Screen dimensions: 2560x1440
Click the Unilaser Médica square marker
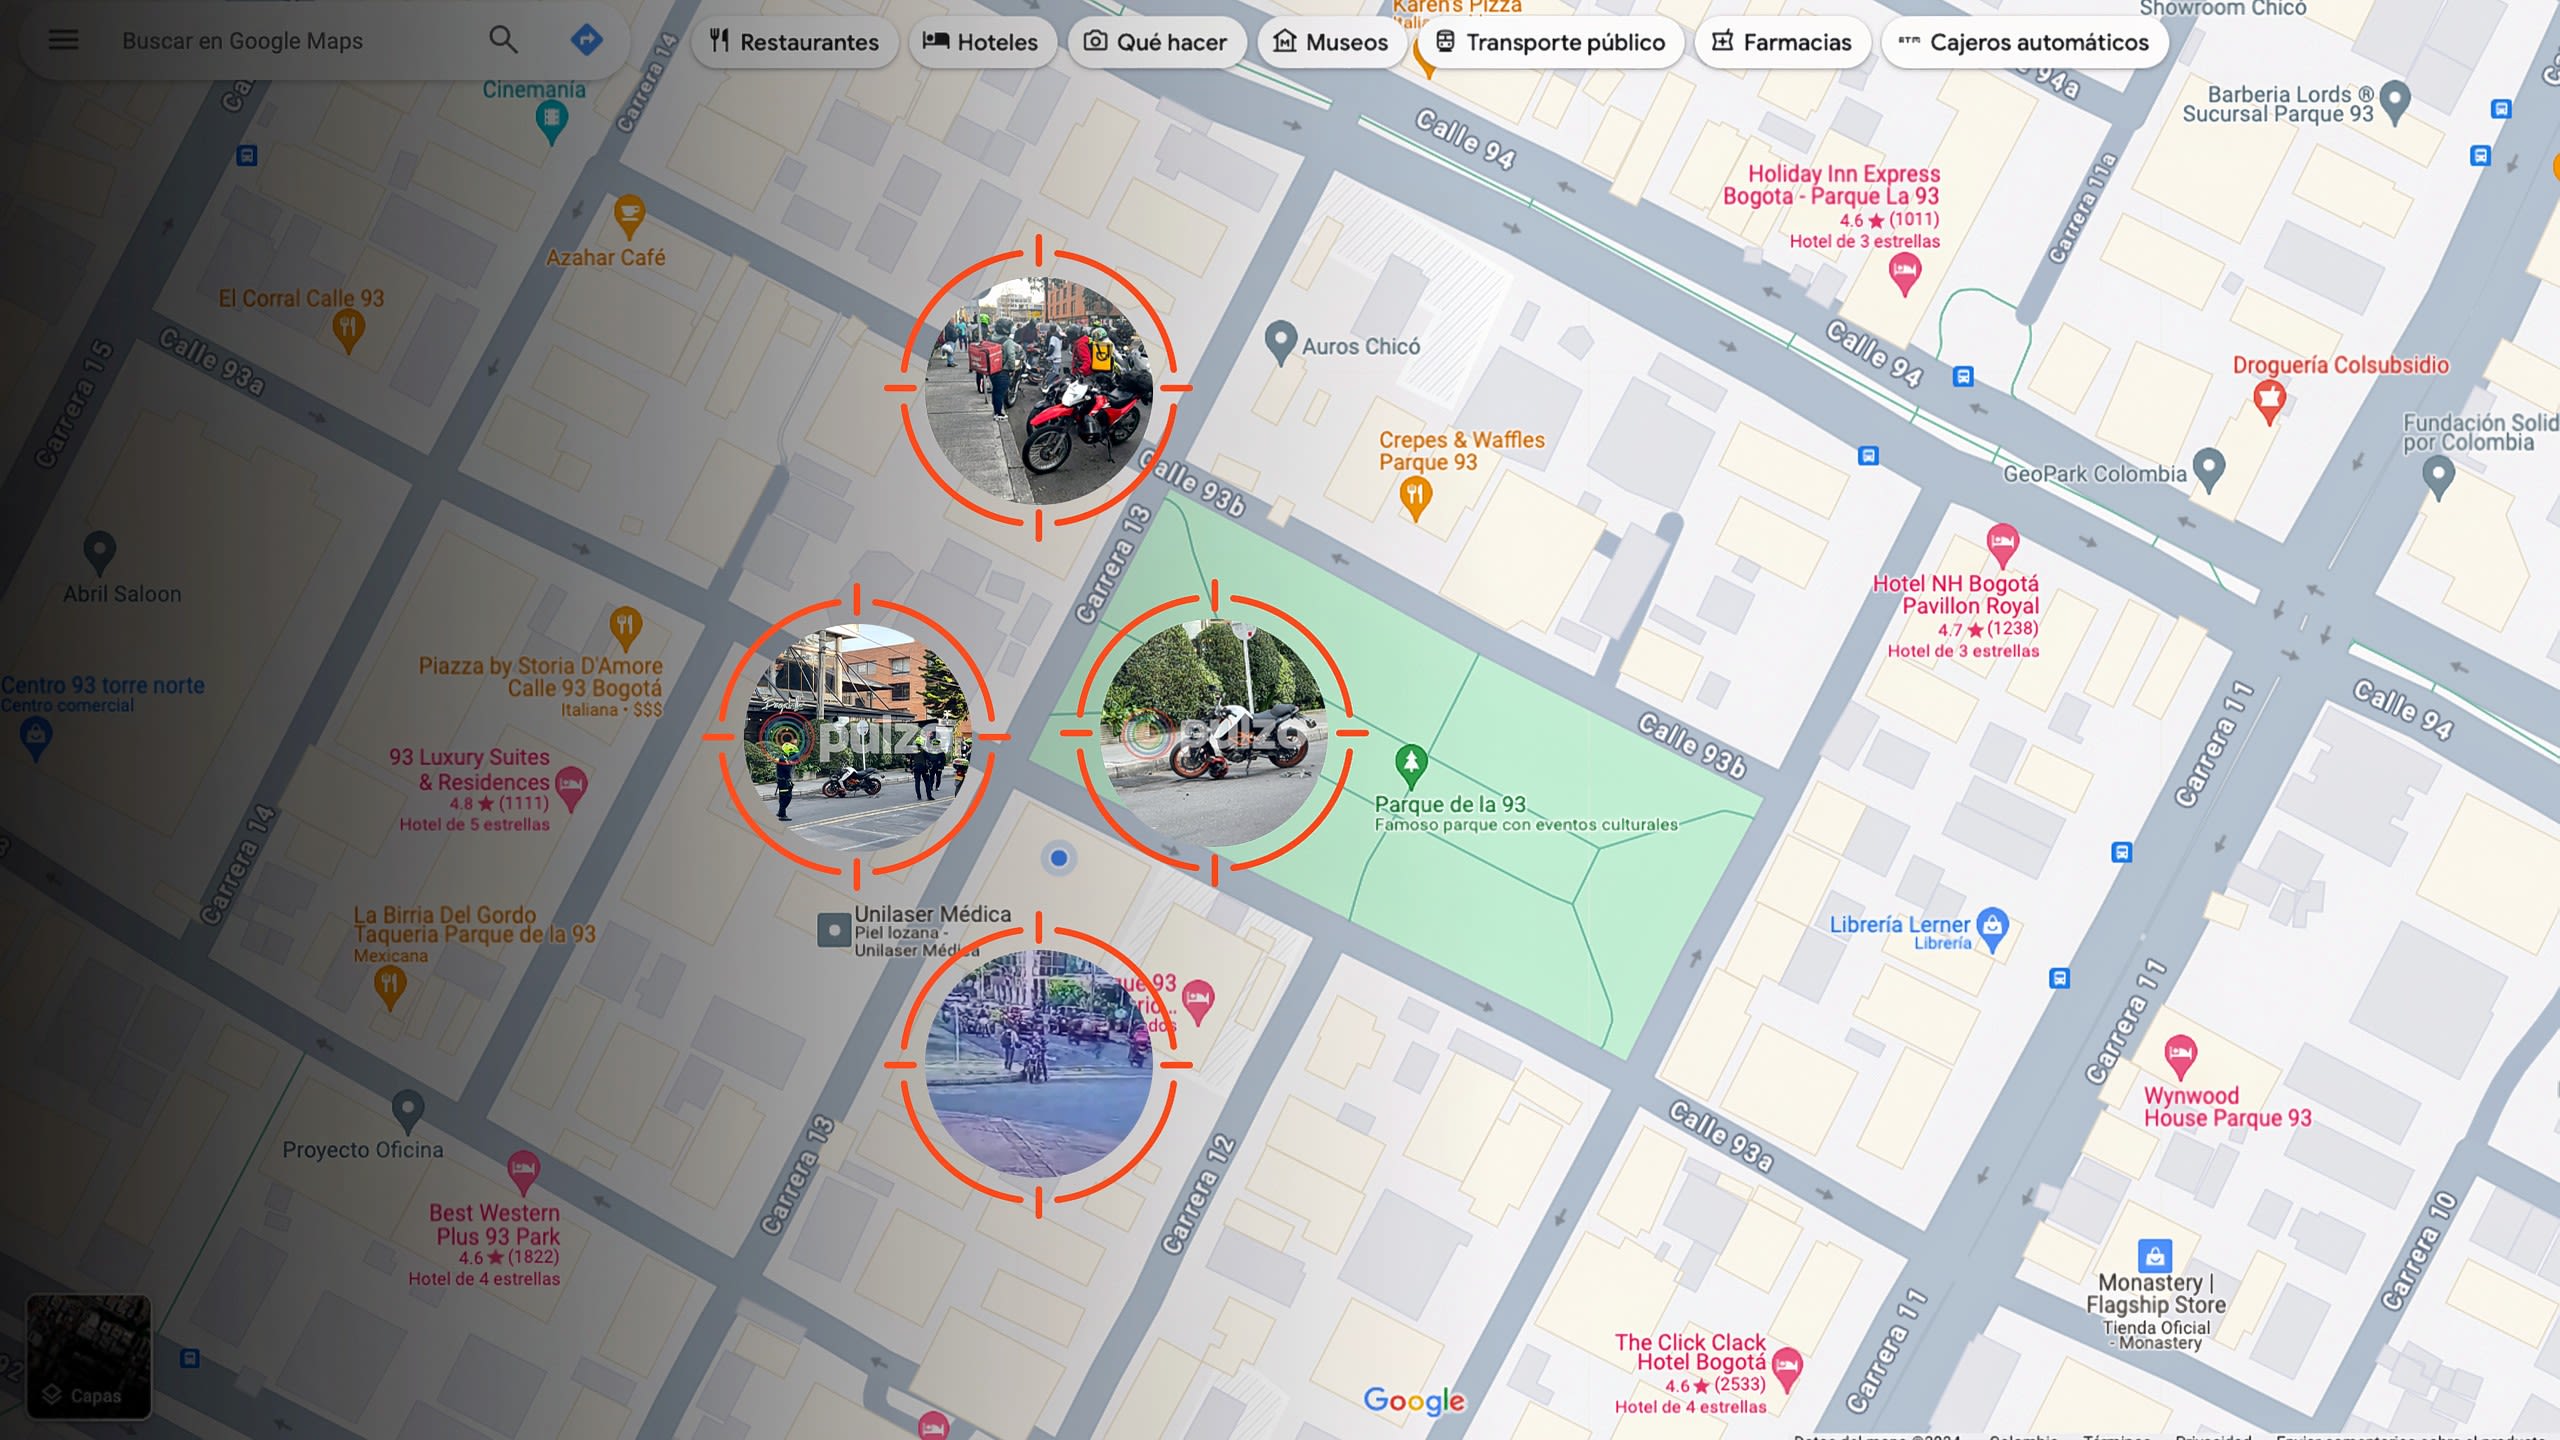coord(834,930)
